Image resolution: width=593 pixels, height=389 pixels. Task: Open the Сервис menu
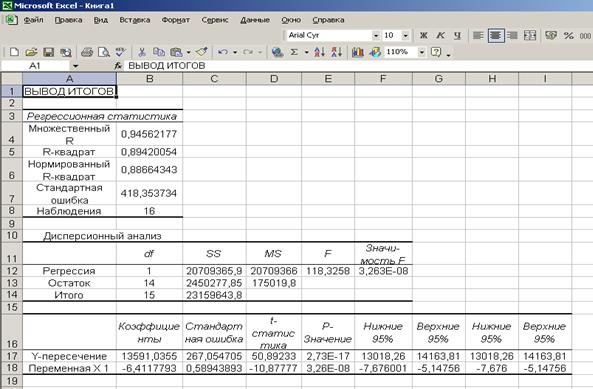pos(215,20)
